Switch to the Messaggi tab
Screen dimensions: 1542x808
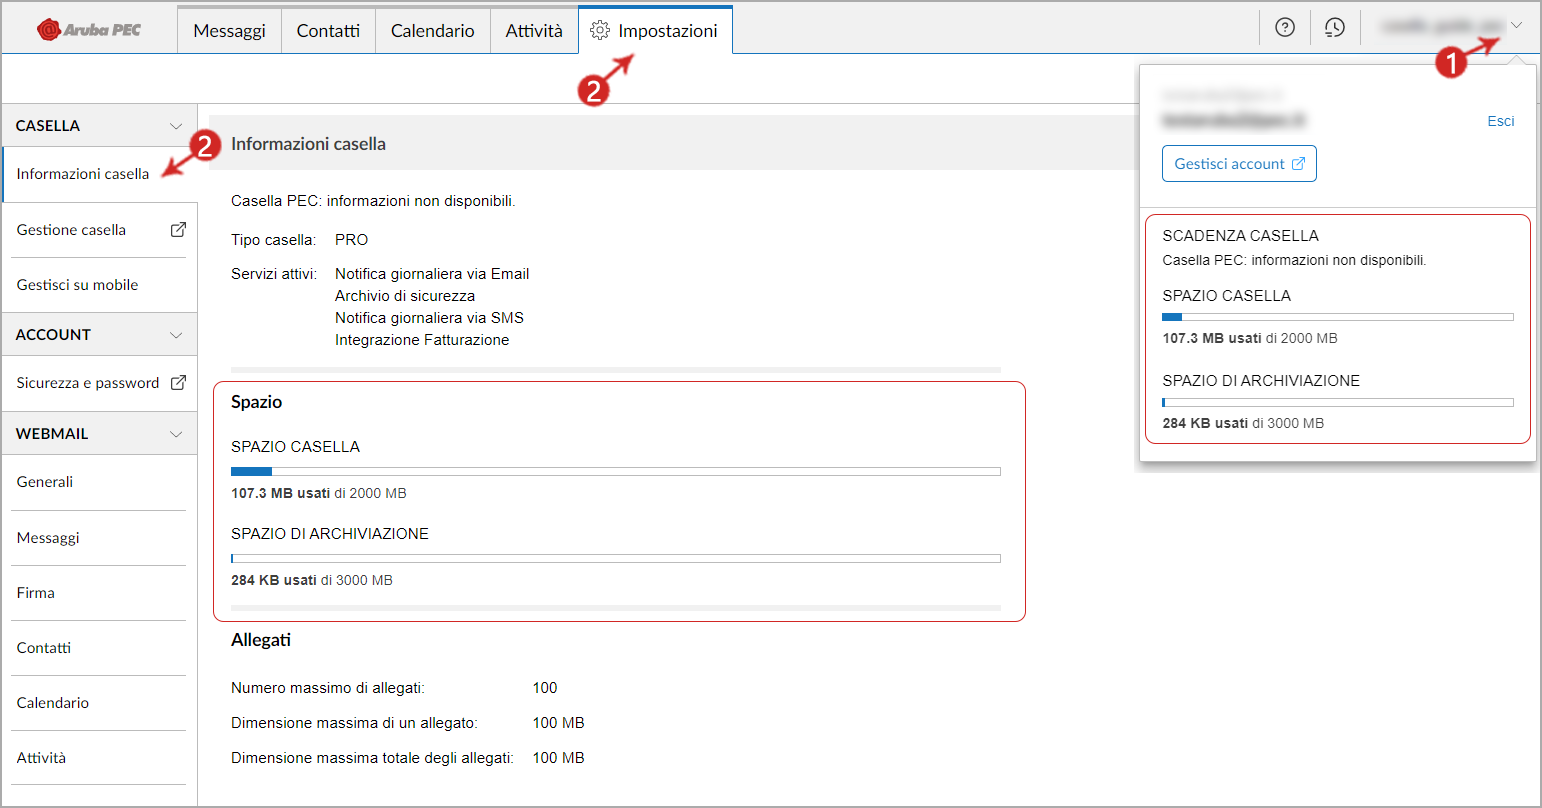coord(229,30)
